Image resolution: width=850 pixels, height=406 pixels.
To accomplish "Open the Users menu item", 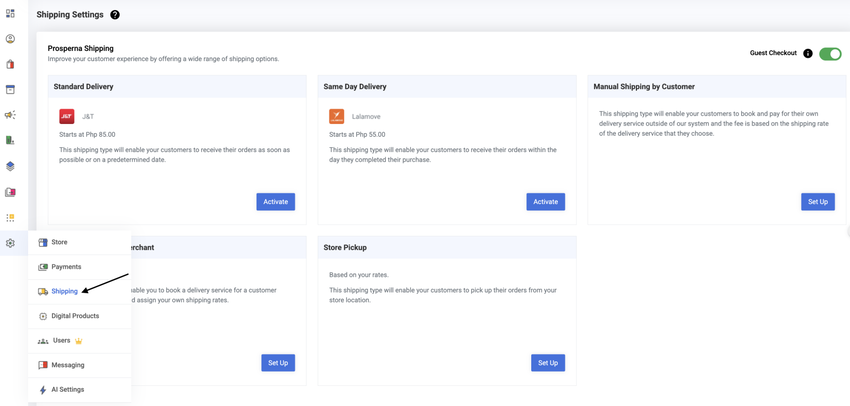I will click(x=61, y=340).
